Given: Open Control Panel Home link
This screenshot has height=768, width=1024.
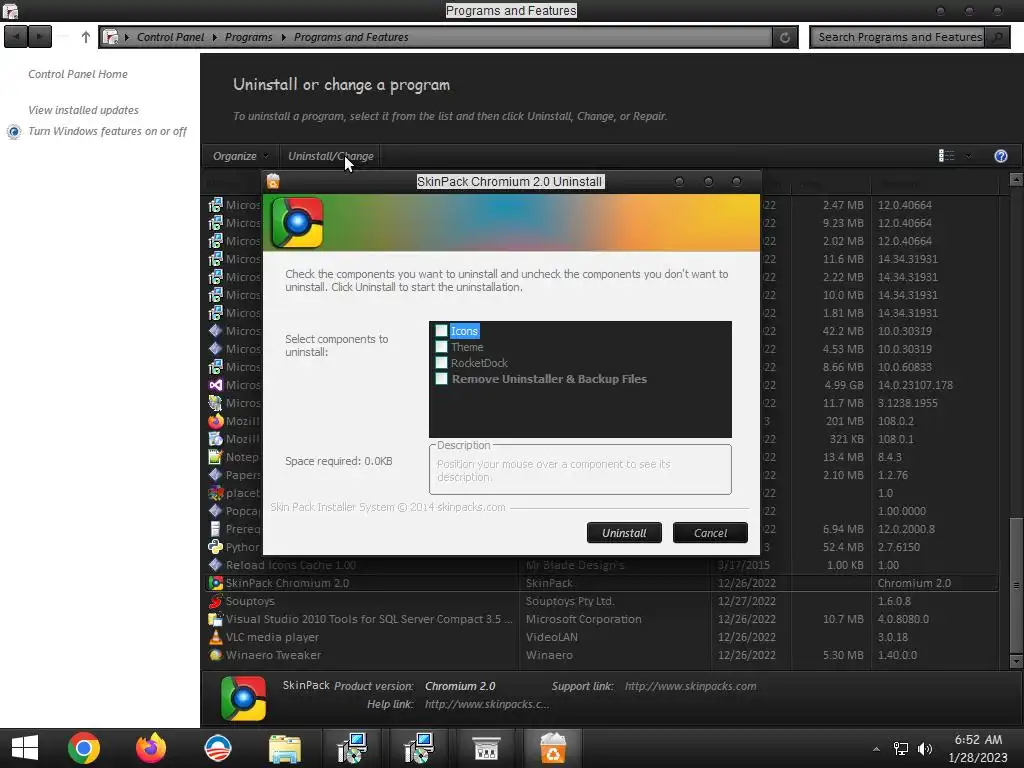Looking at the screenshot, I should [x=78, y=74].
